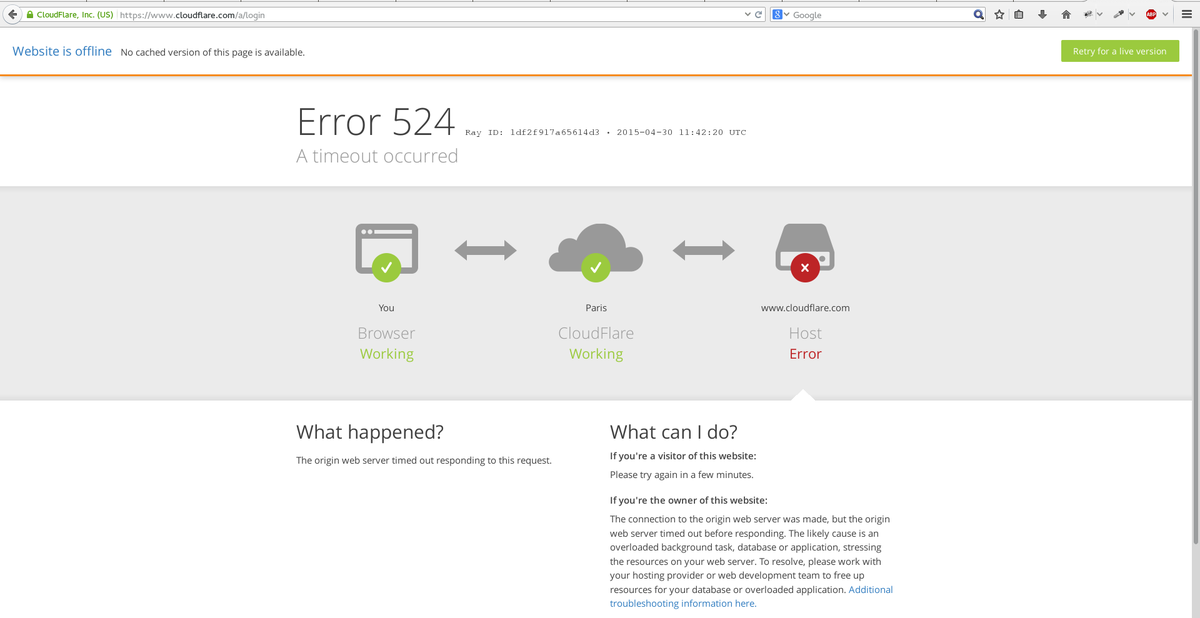Click the origin web server timed out sentence

424,461
